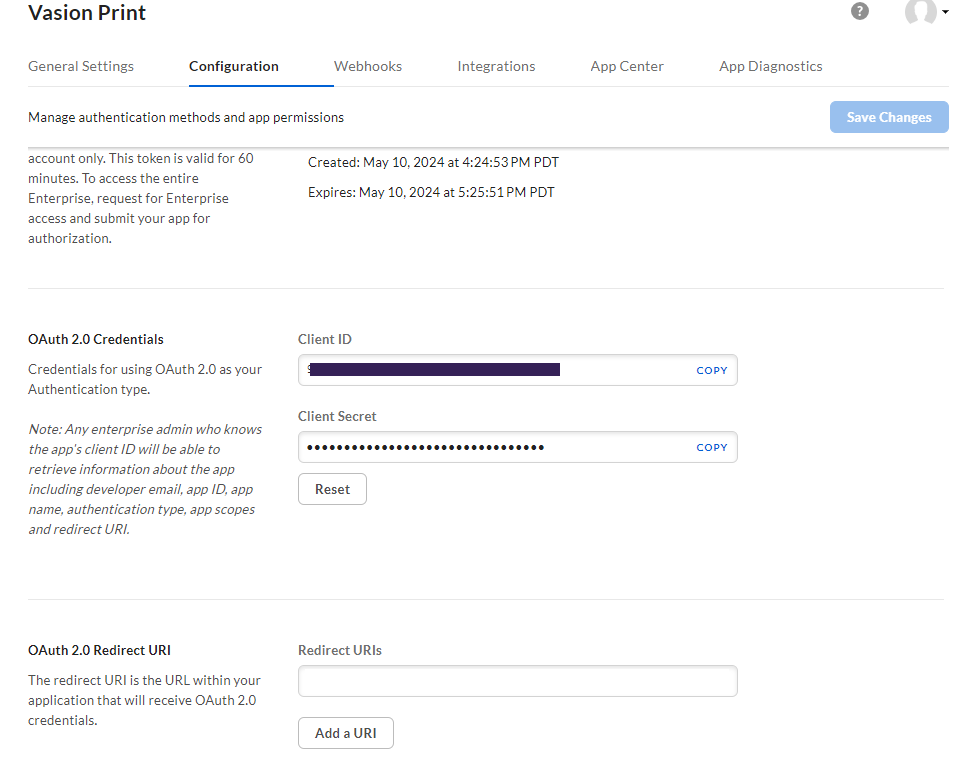Copy the Client Secret value
958x763 pixels.
coord(712,447)
